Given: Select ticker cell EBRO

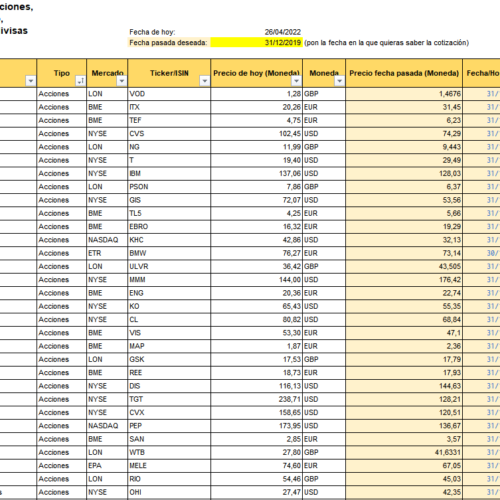Looking at the screenshot, I should [169, 227].
